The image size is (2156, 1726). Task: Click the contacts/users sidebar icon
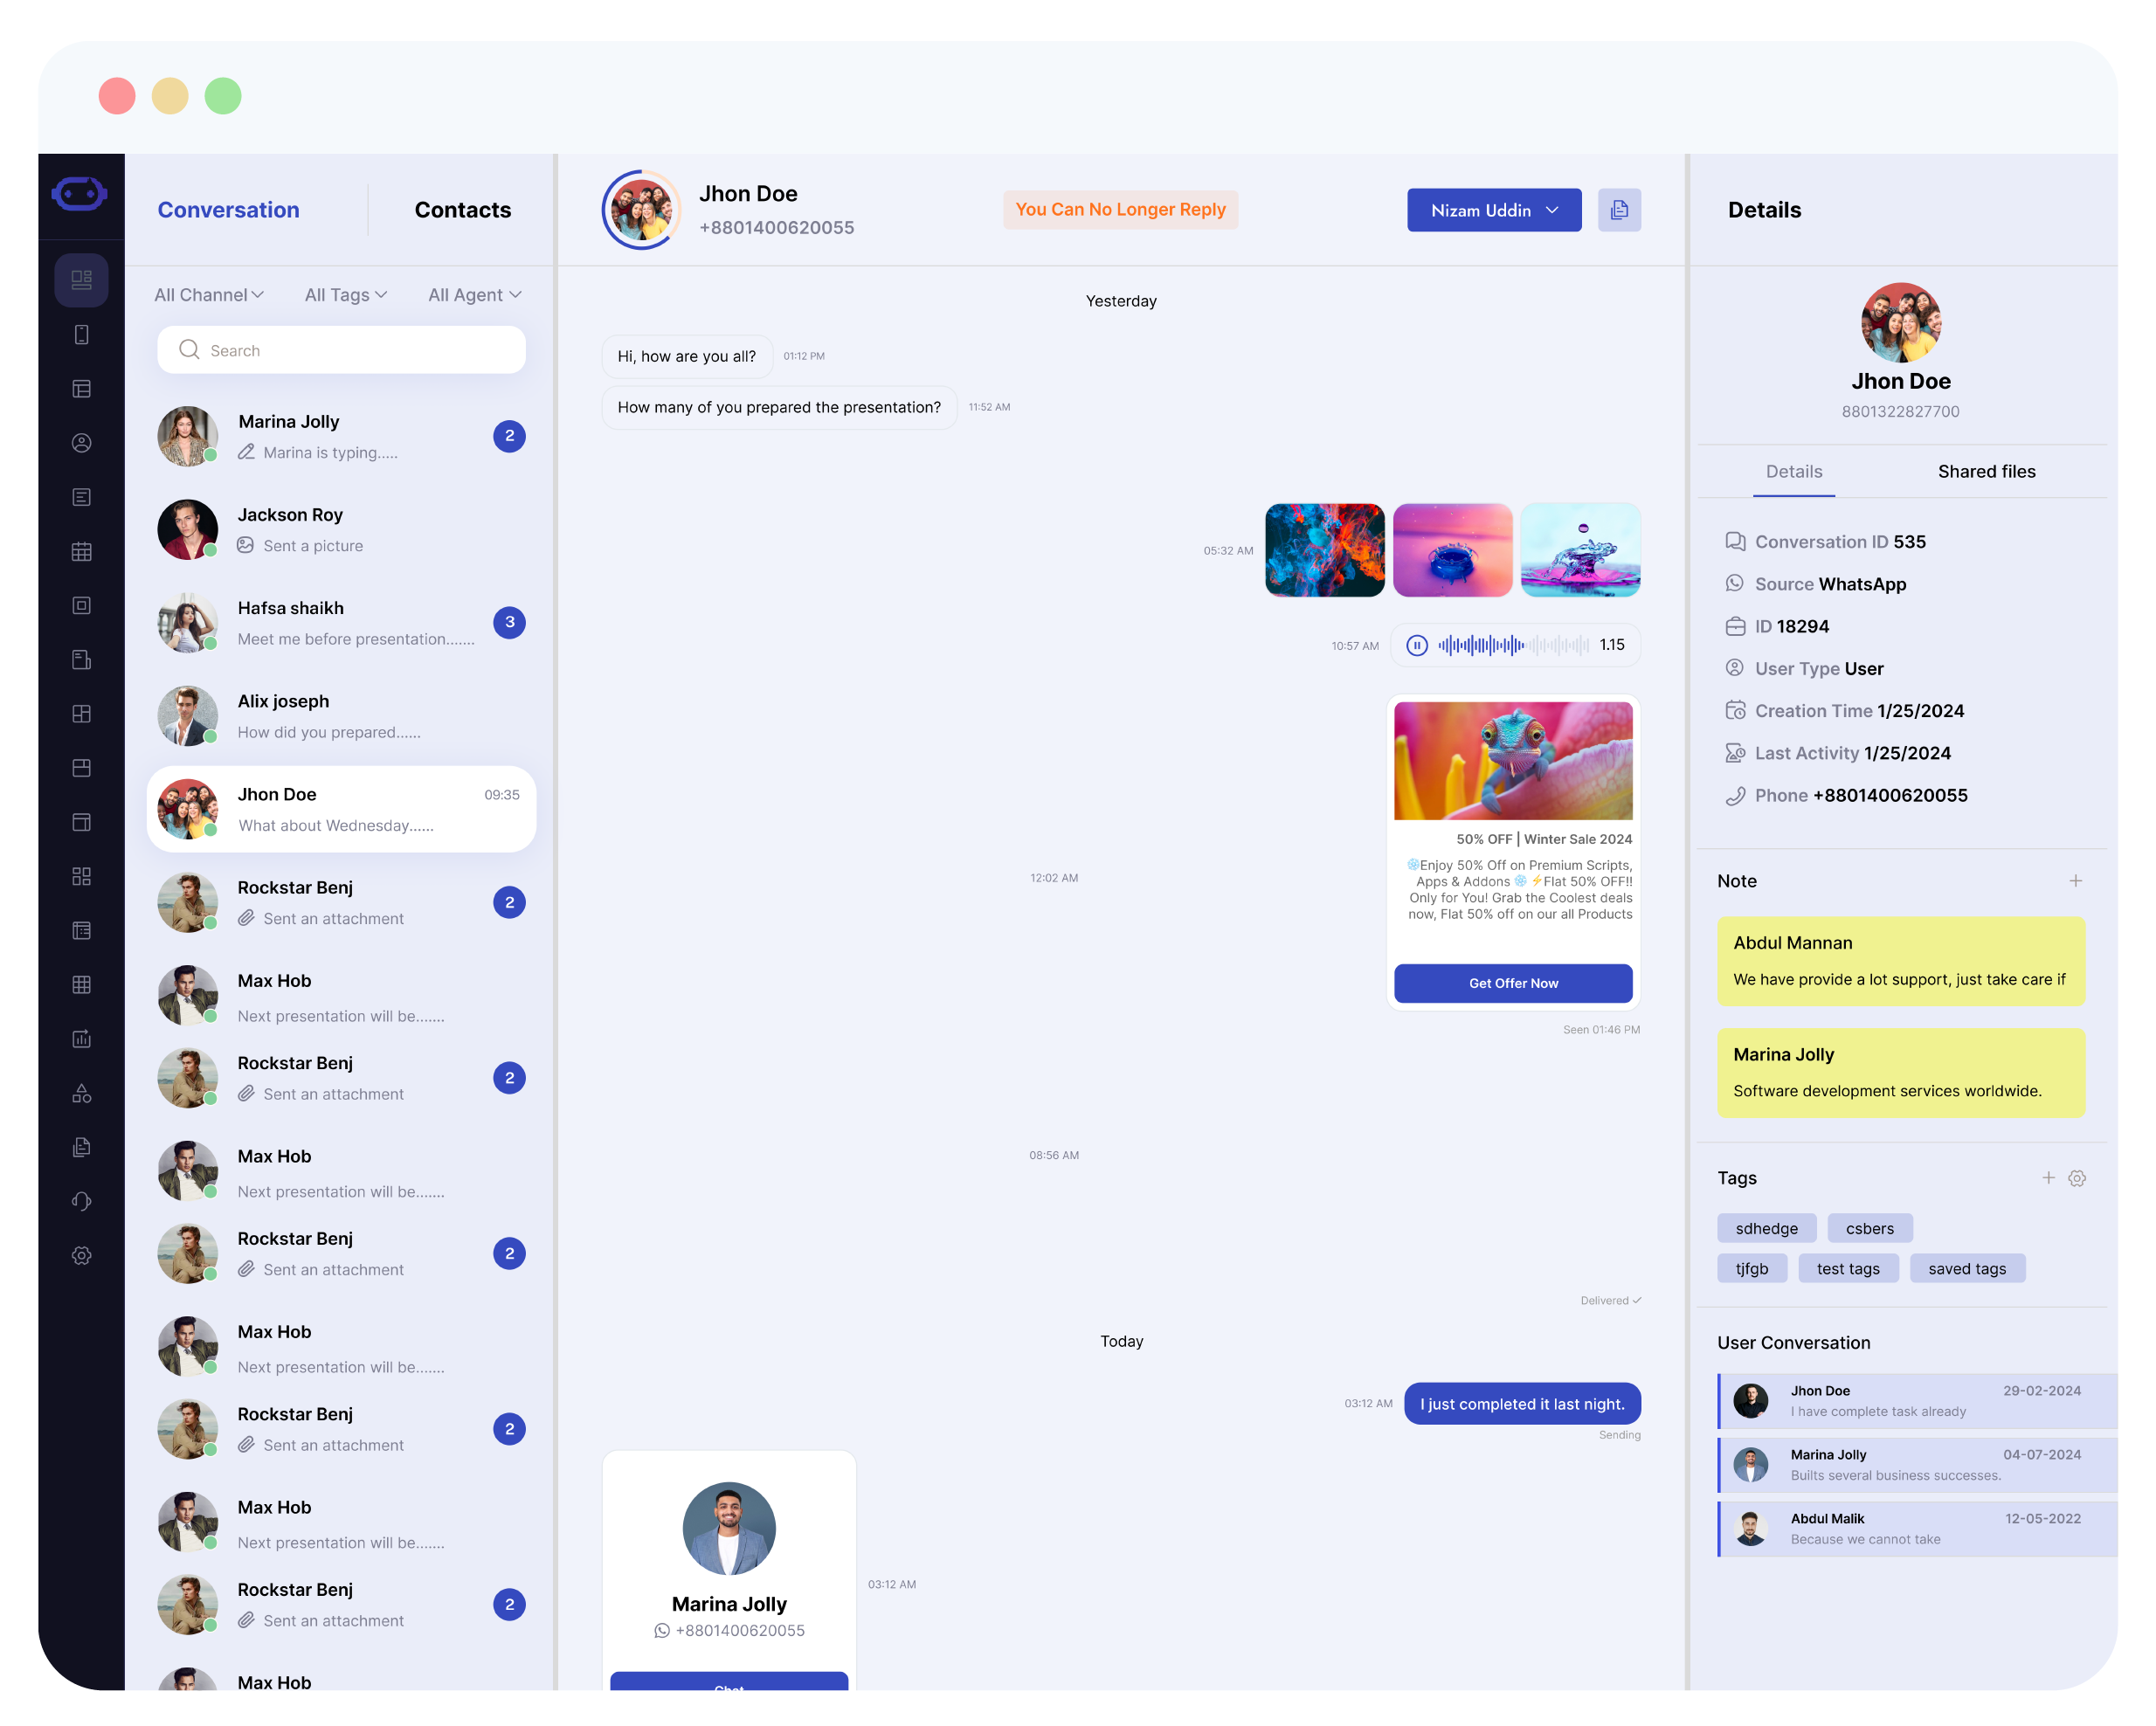(81, 442)
